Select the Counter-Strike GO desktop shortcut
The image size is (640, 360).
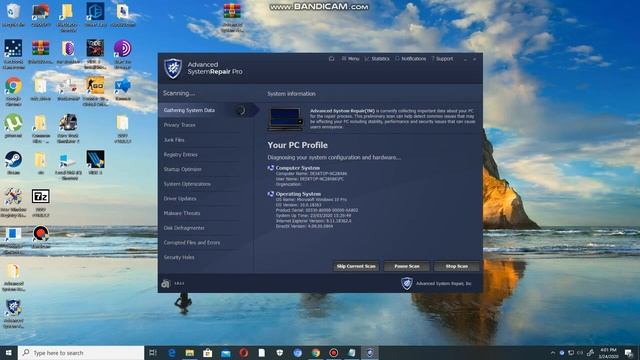coord(95,91)
